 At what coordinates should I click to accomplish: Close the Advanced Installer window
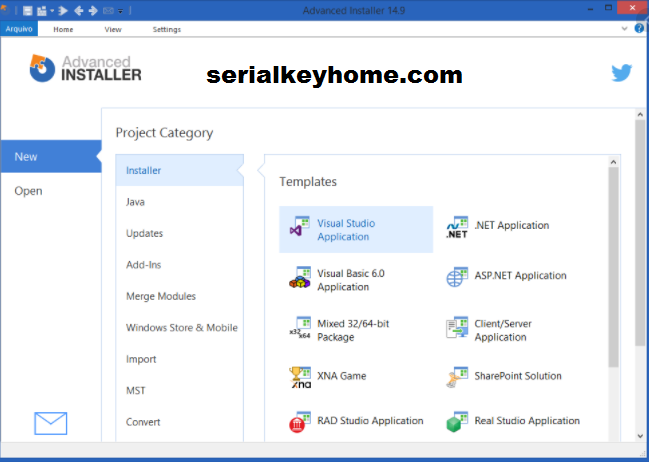[632, 8]
